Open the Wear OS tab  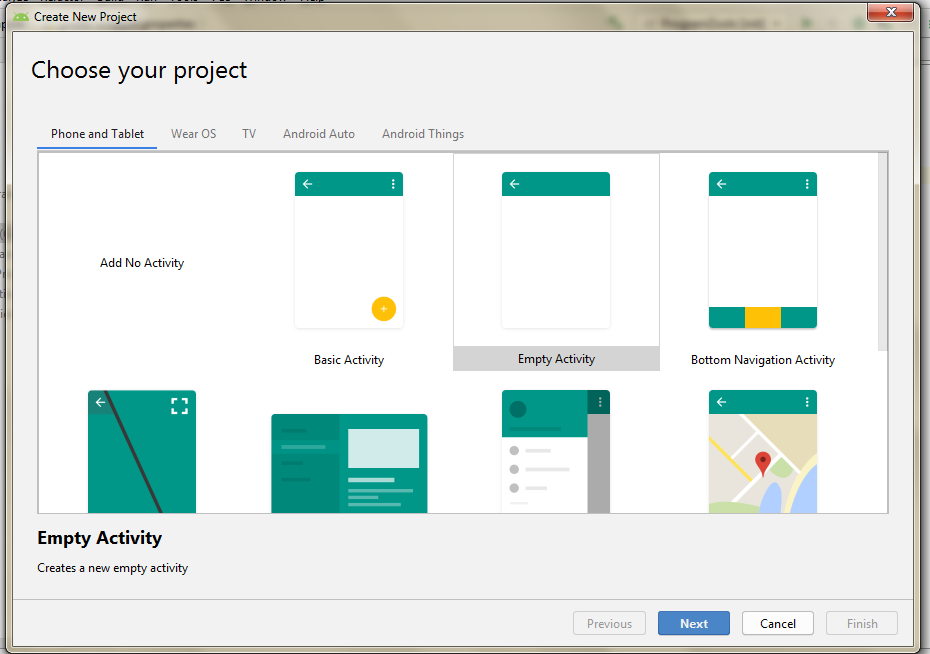[193, 134]
